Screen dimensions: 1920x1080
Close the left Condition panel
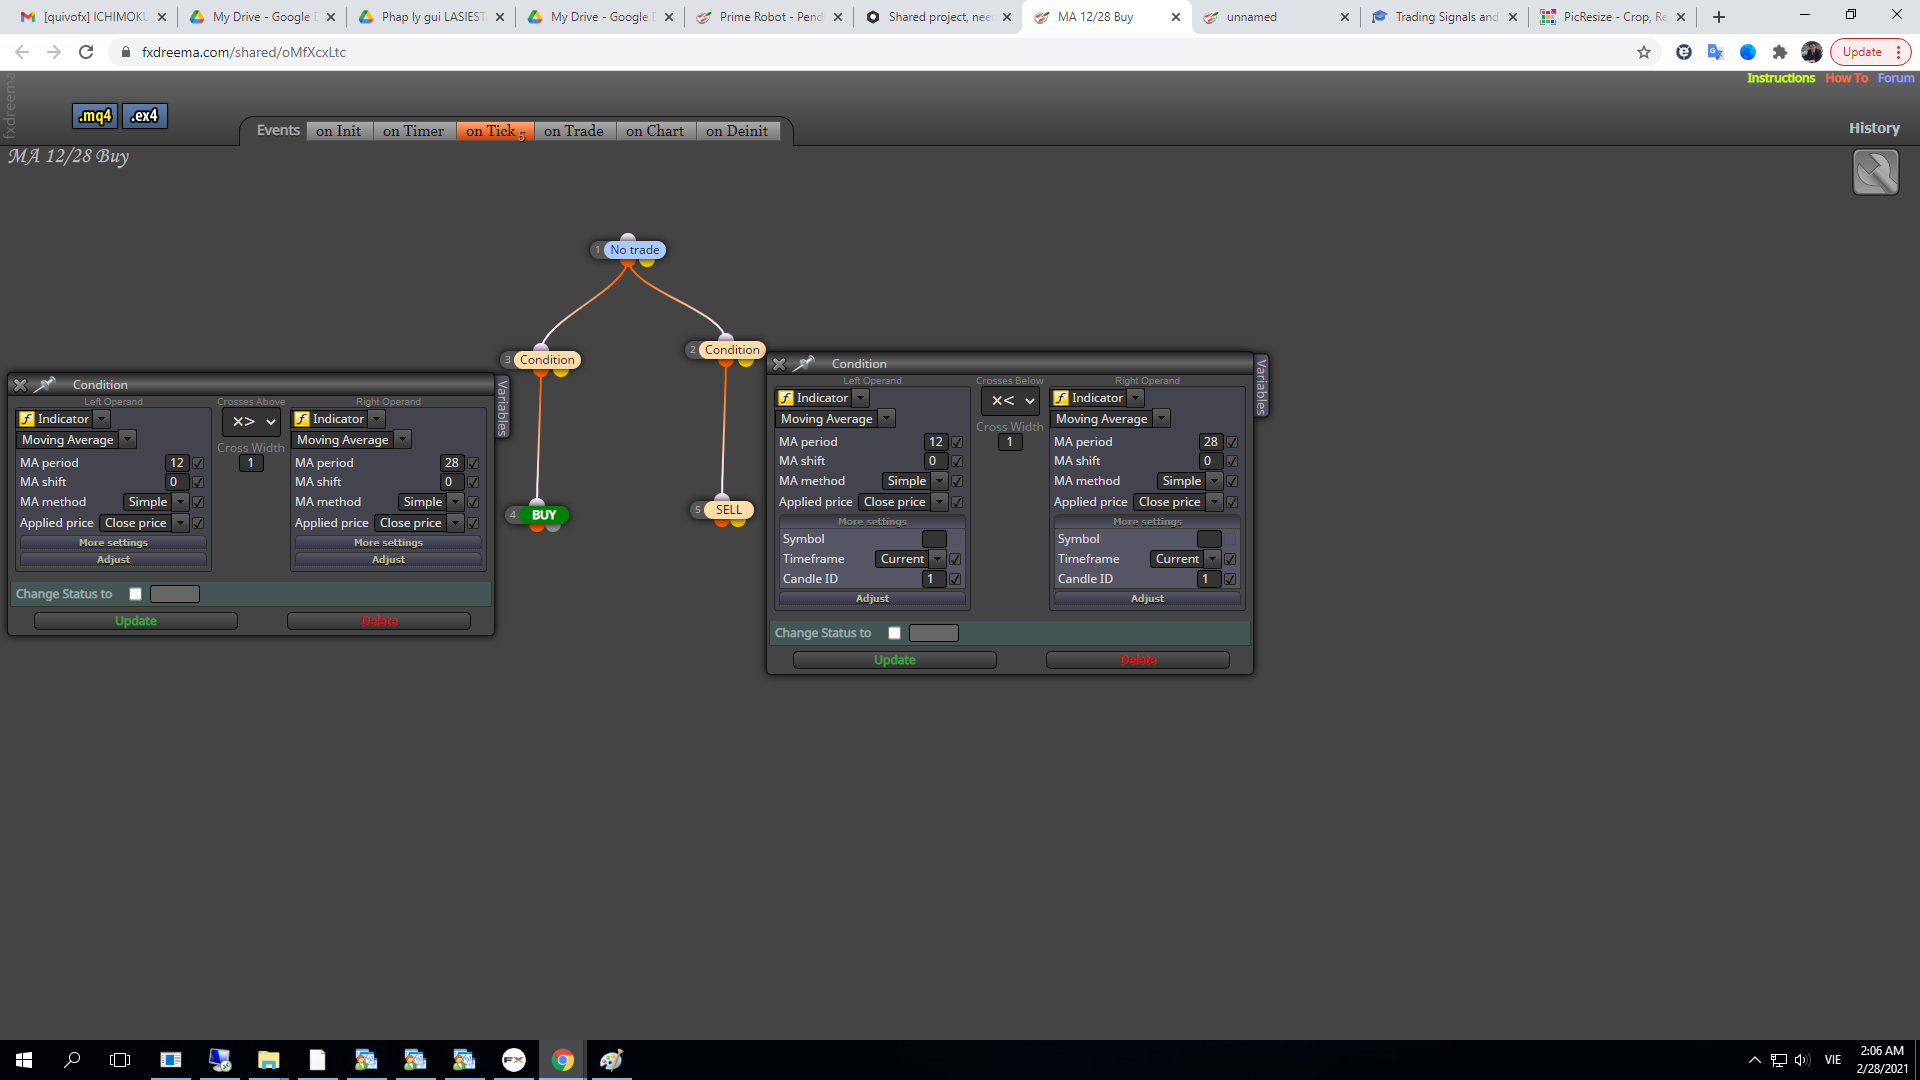(20, 385)
